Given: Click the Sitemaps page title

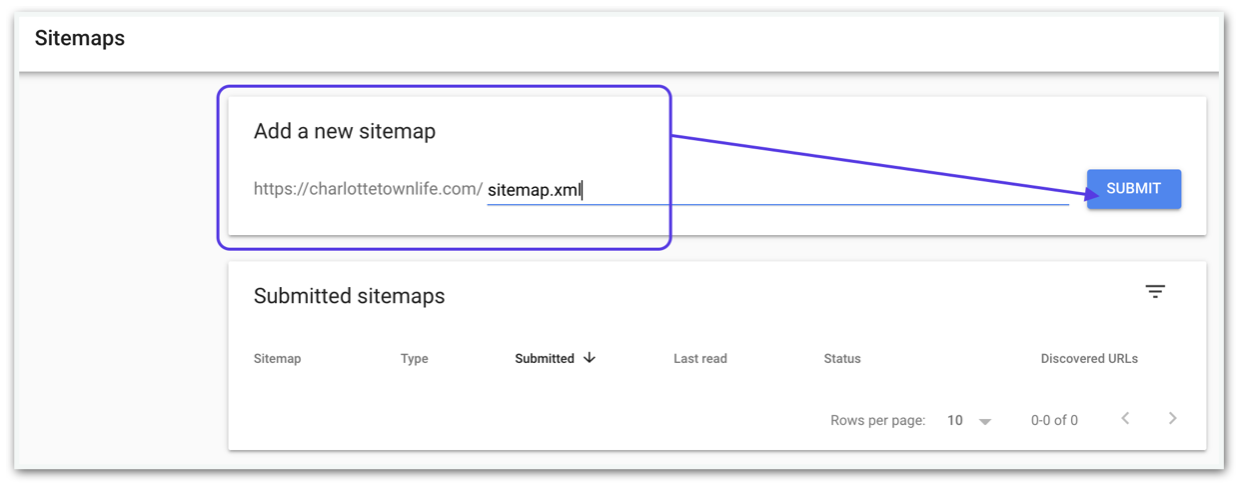Looking at the screenshot, I should [x=80, y=39].
